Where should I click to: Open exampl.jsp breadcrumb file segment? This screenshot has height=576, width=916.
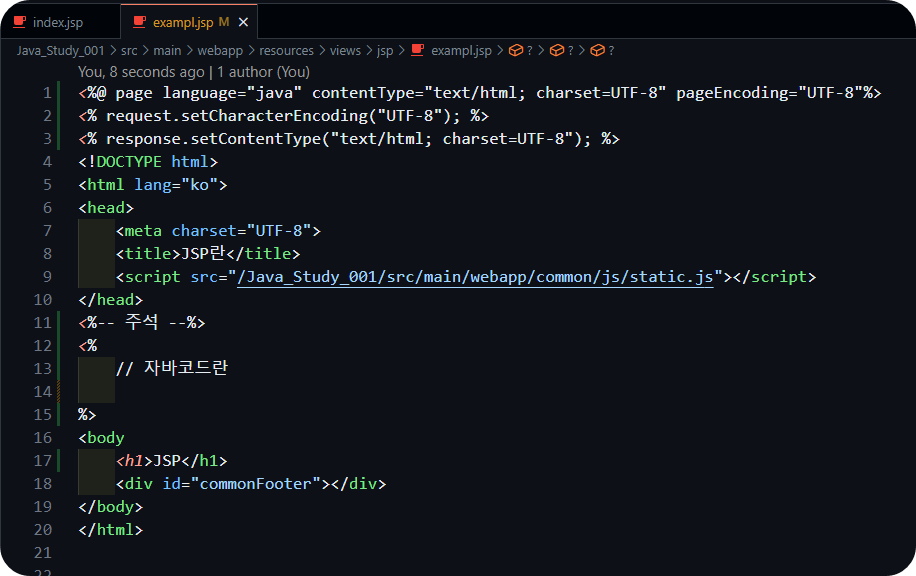pos(461,51)
